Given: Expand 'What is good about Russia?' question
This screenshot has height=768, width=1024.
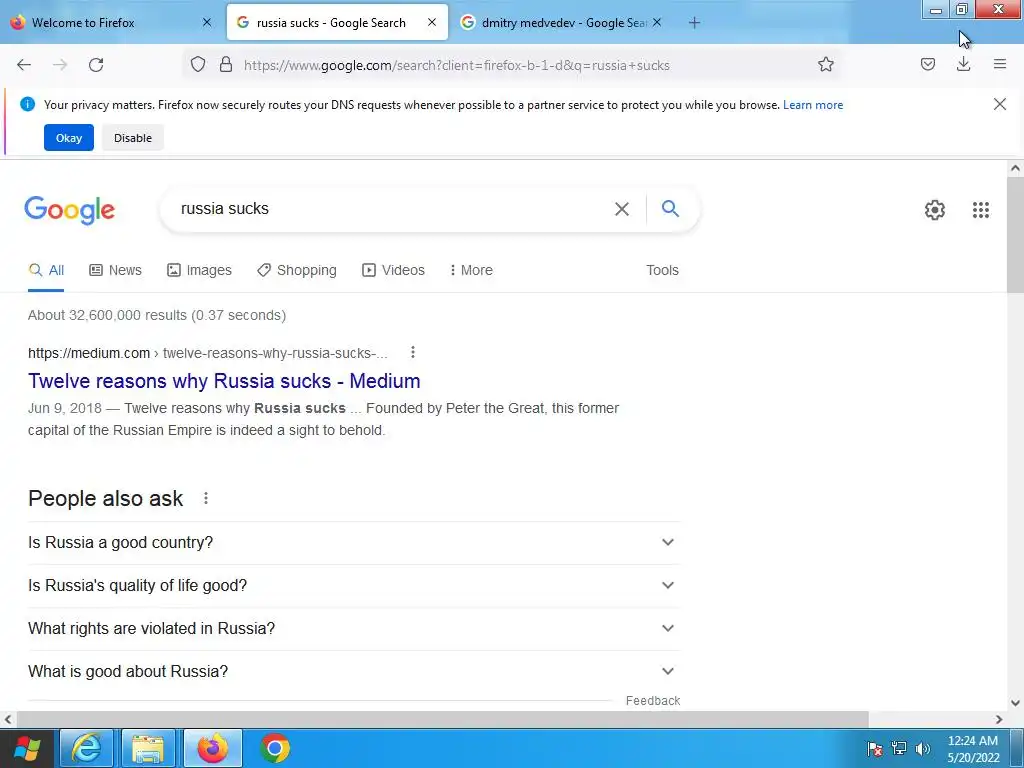Looking at the screenshot, I should (x=354, y=672).
